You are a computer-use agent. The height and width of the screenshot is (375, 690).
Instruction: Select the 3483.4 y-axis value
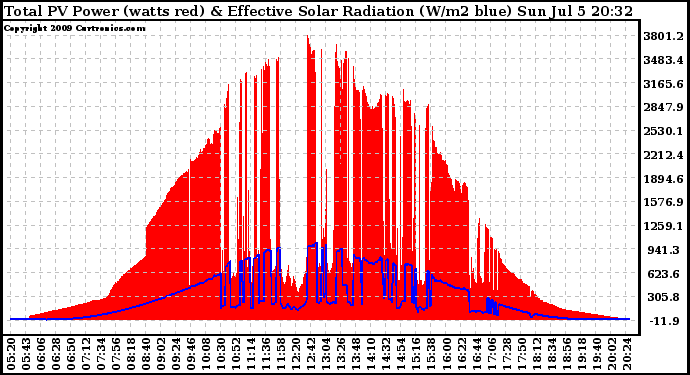(663, 60)
